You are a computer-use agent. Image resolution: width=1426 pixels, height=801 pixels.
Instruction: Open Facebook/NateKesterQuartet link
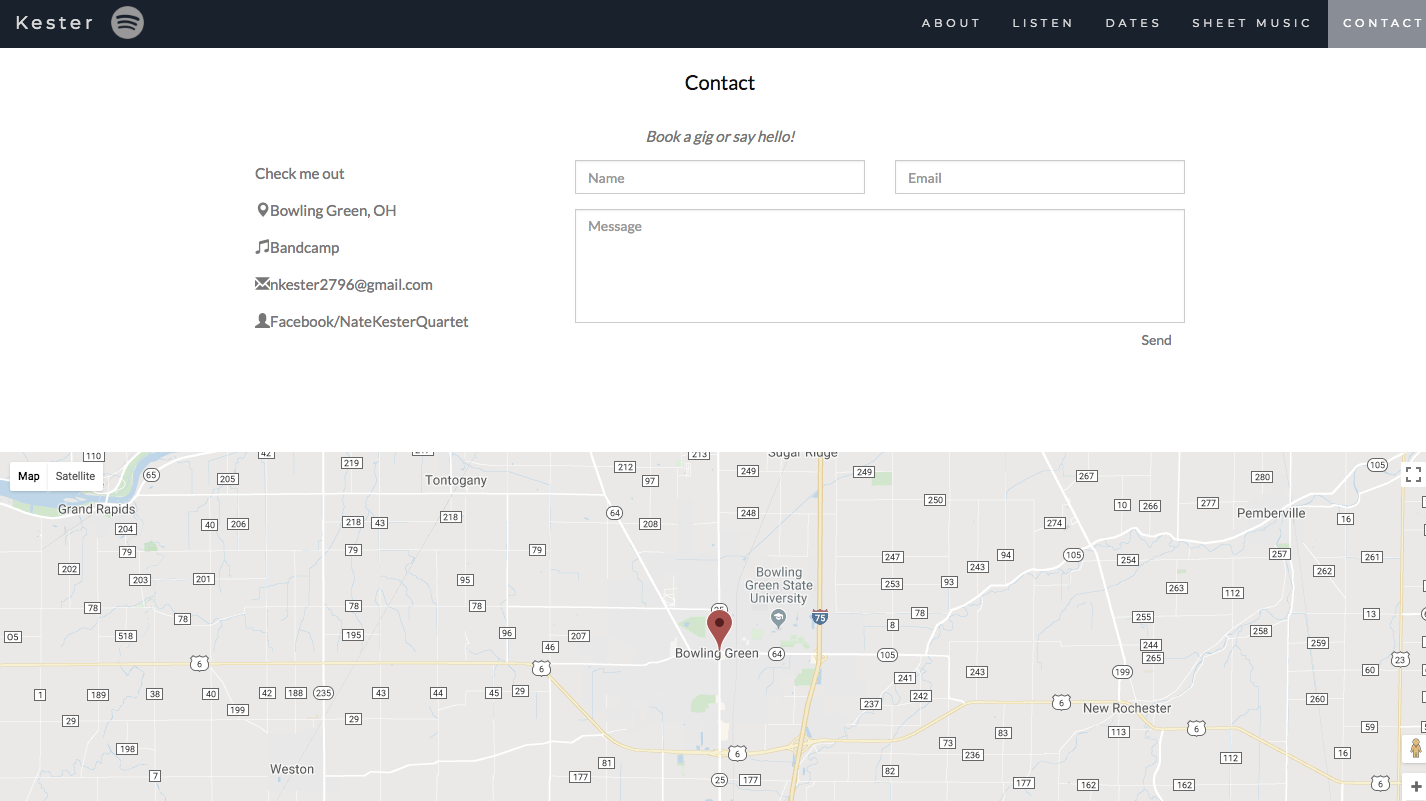point(369,322)
